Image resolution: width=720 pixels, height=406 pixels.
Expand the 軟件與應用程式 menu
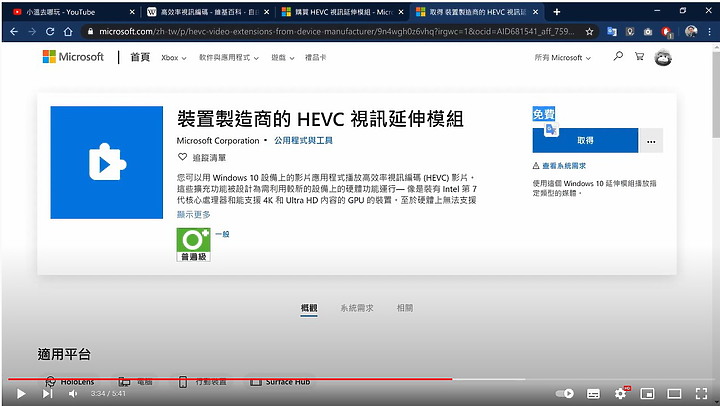click(x=229, y=58)
